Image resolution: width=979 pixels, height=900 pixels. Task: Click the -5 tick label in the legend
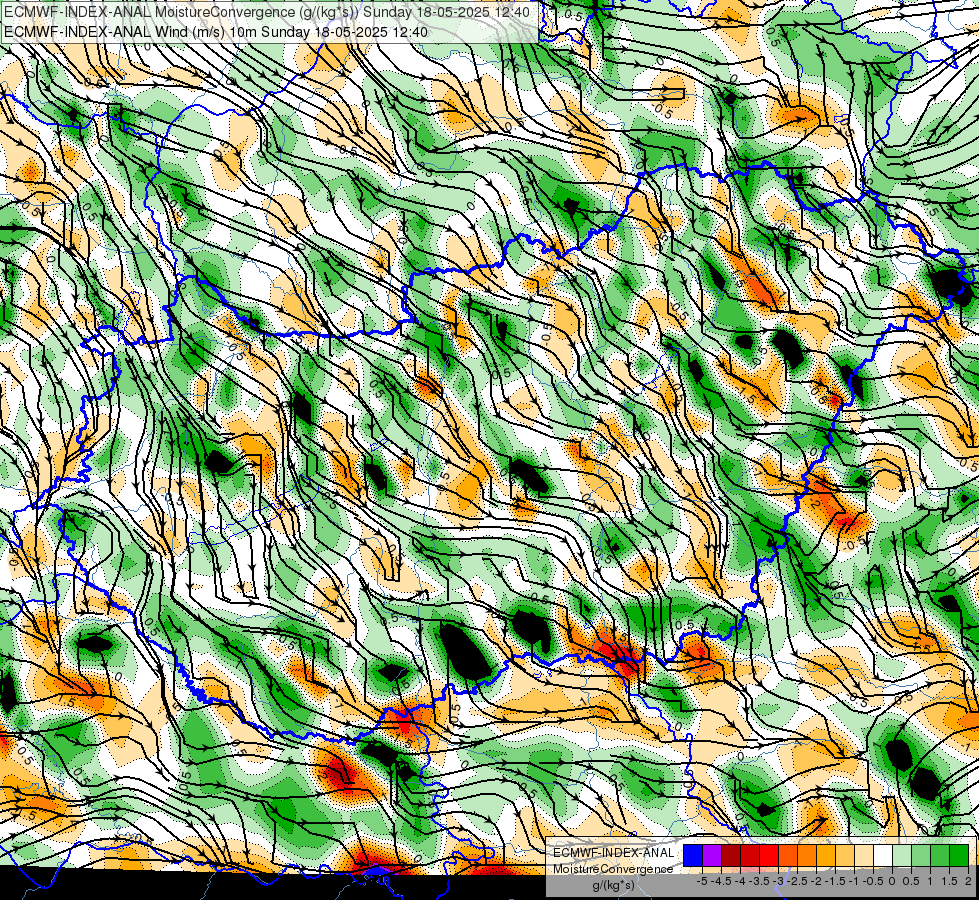(x=702, y=881)
